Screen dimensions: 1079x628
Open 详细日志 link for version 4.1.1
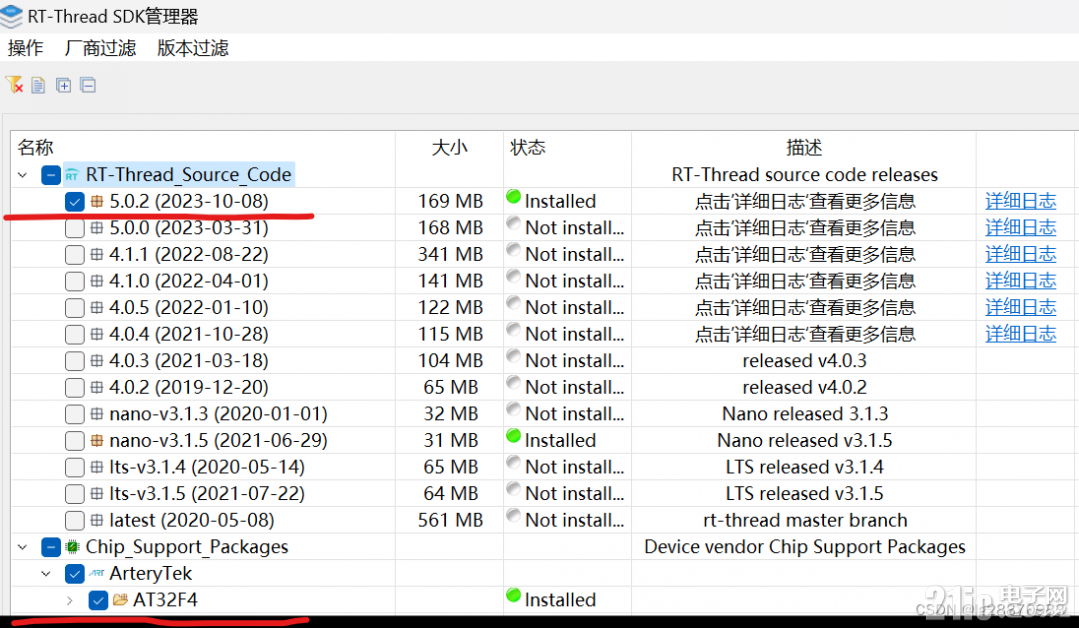(x=1021, y=255)
